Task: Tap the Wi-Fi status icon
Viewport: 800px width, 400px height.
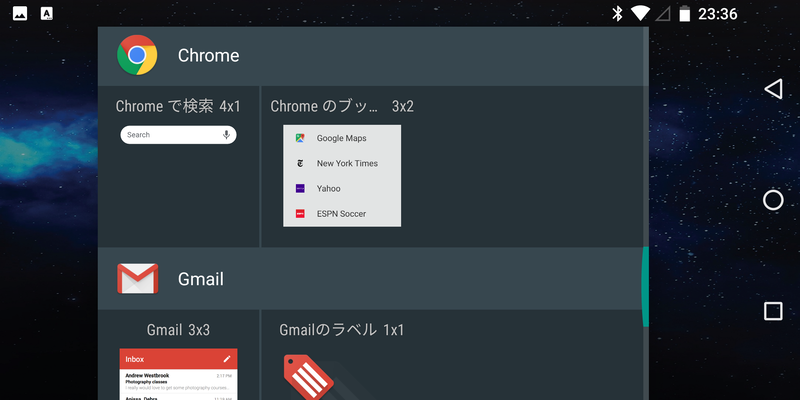Action: point(640,13)
